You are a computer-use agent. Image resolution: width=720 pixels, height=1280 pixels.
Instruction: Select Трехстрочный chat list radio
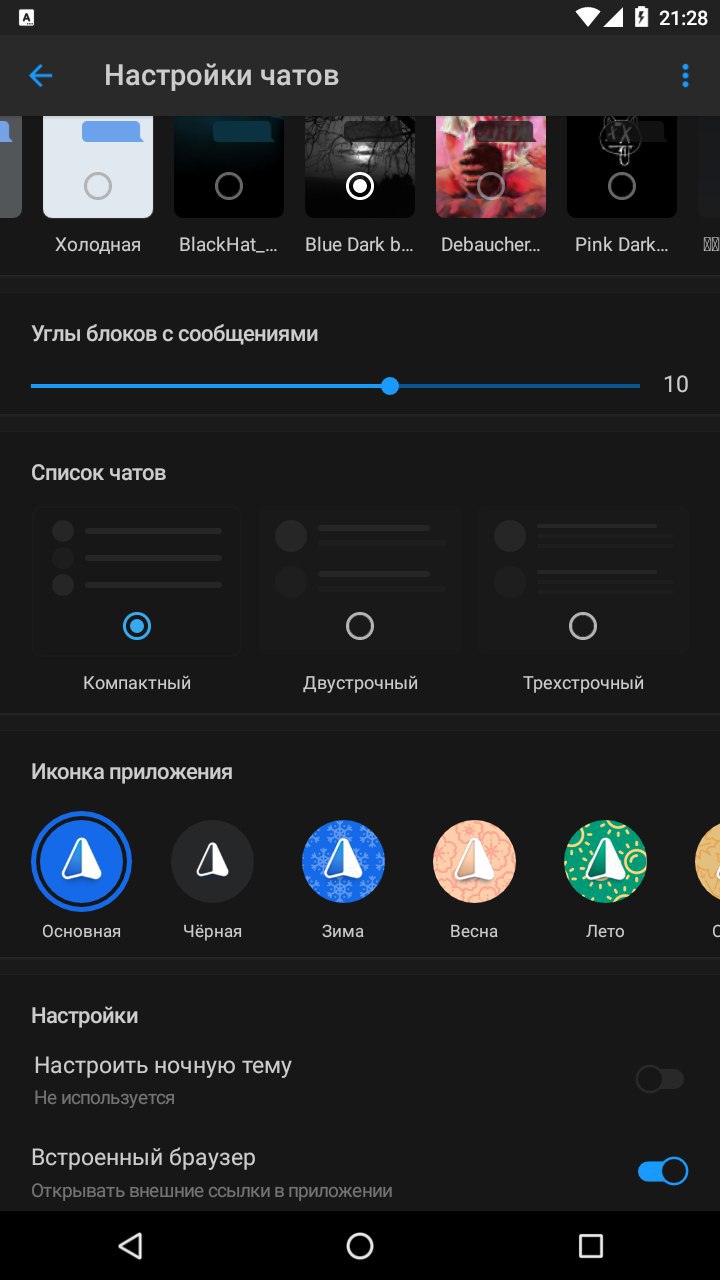pyautogui.click(x=583, y=626)
